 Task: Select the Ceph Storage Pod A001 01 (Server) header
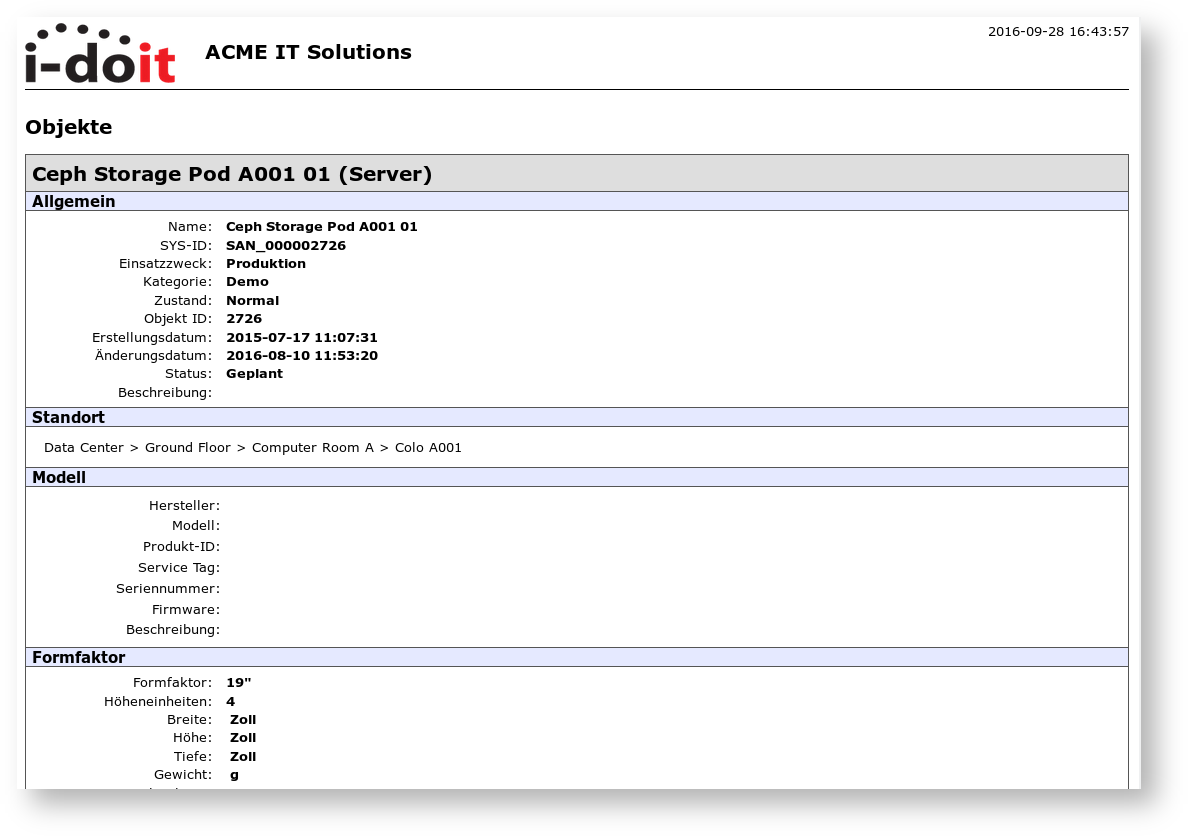[232, 174]
